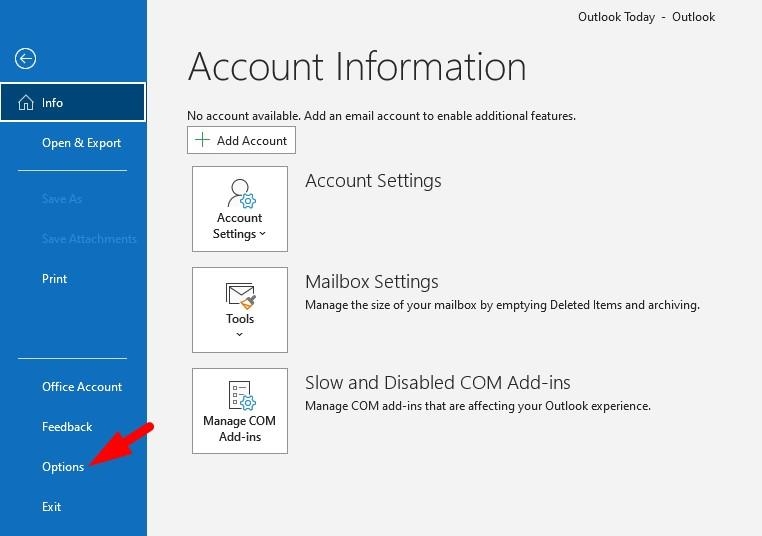Open the Print page

[x=54, y=279]
